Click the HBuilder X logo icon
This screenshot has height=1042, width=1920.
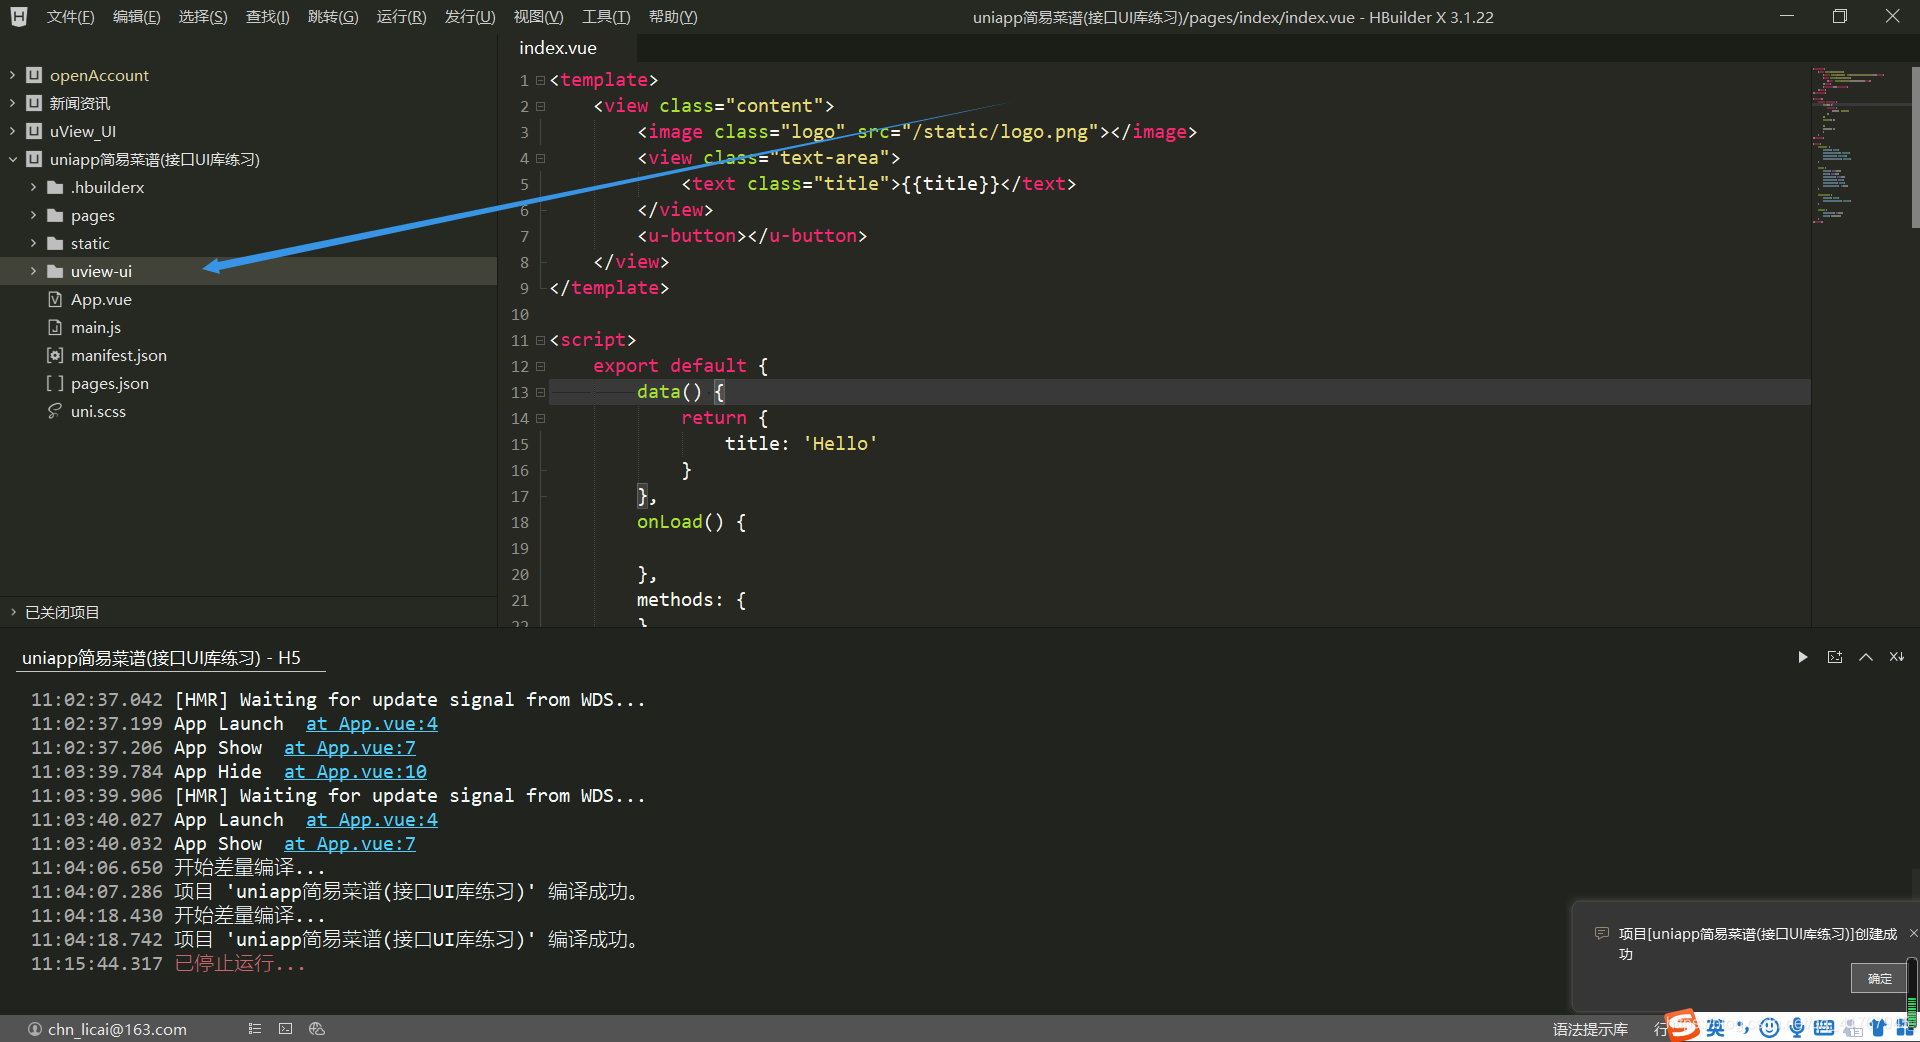coord(18,16)
